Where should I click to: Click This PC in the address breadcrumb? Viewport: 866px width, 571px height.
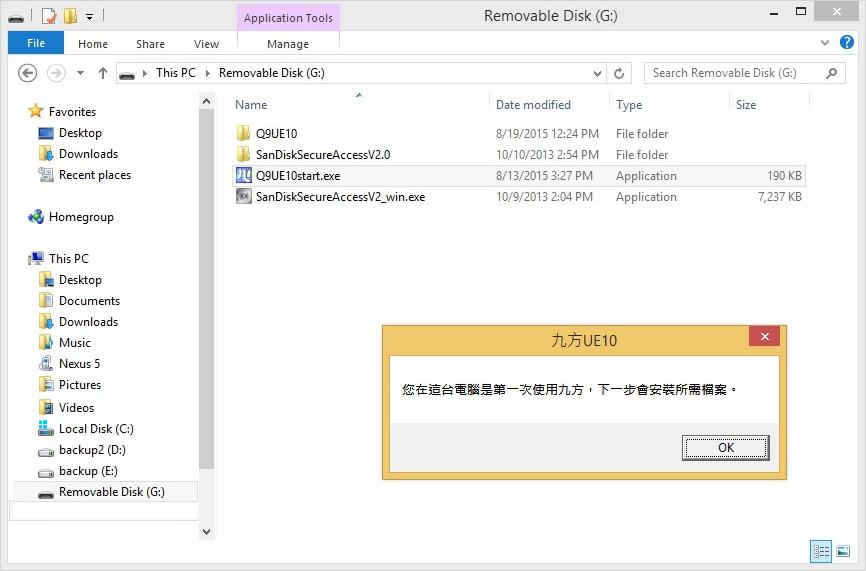click(176, 73)
